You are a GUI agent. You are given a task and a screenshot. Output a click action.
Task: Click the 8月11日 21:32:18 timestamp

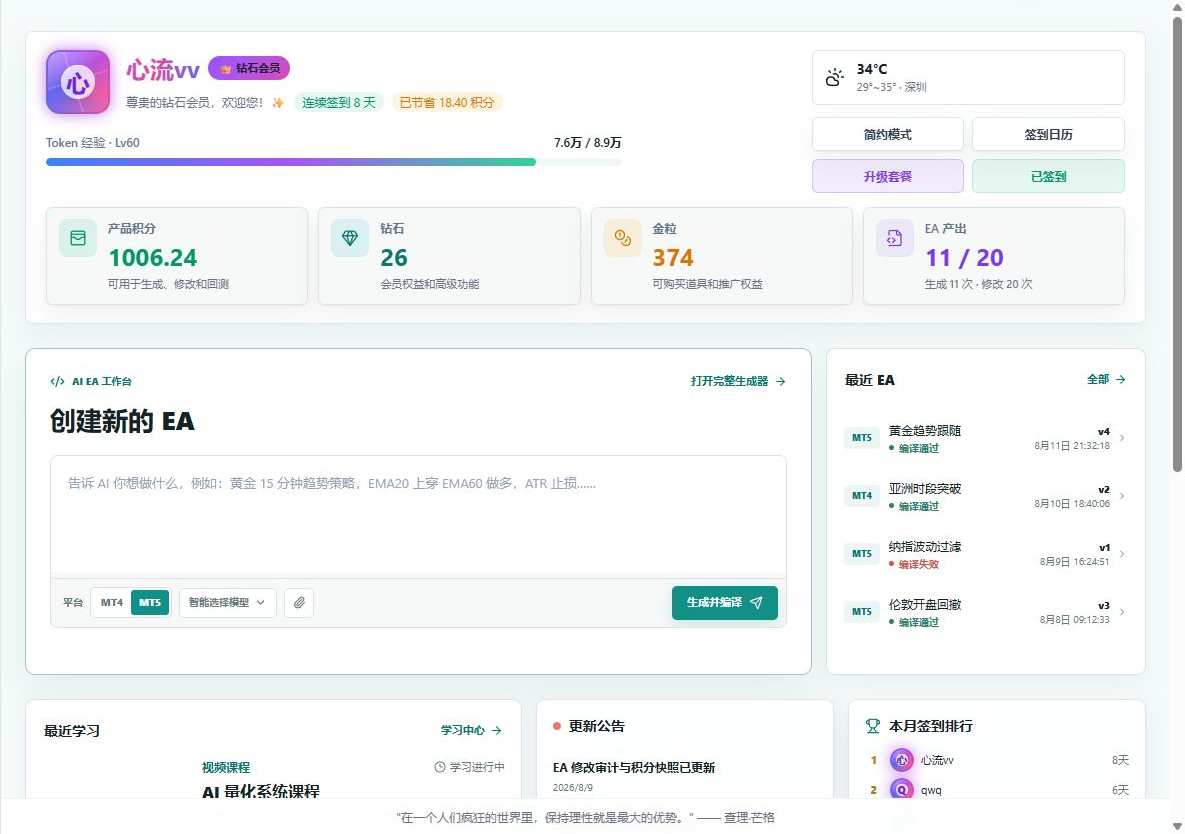click(1072, 446)
